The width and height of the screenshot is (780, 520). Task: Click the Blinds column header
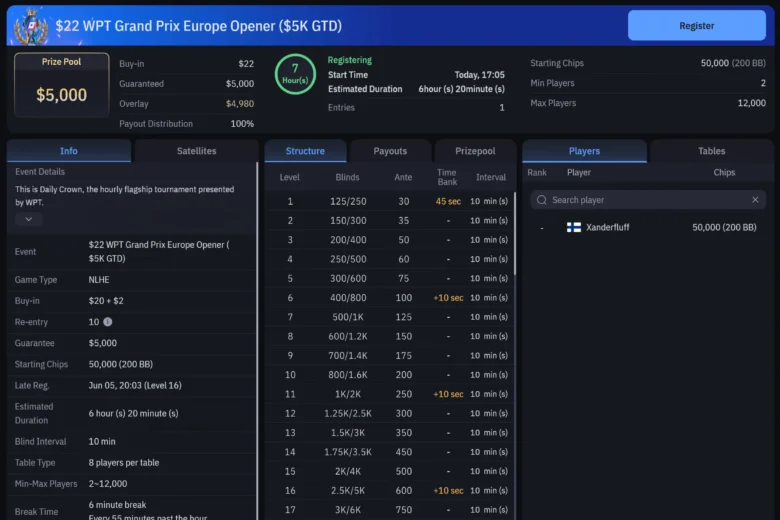pyautogui.click(x=347, y=177)
